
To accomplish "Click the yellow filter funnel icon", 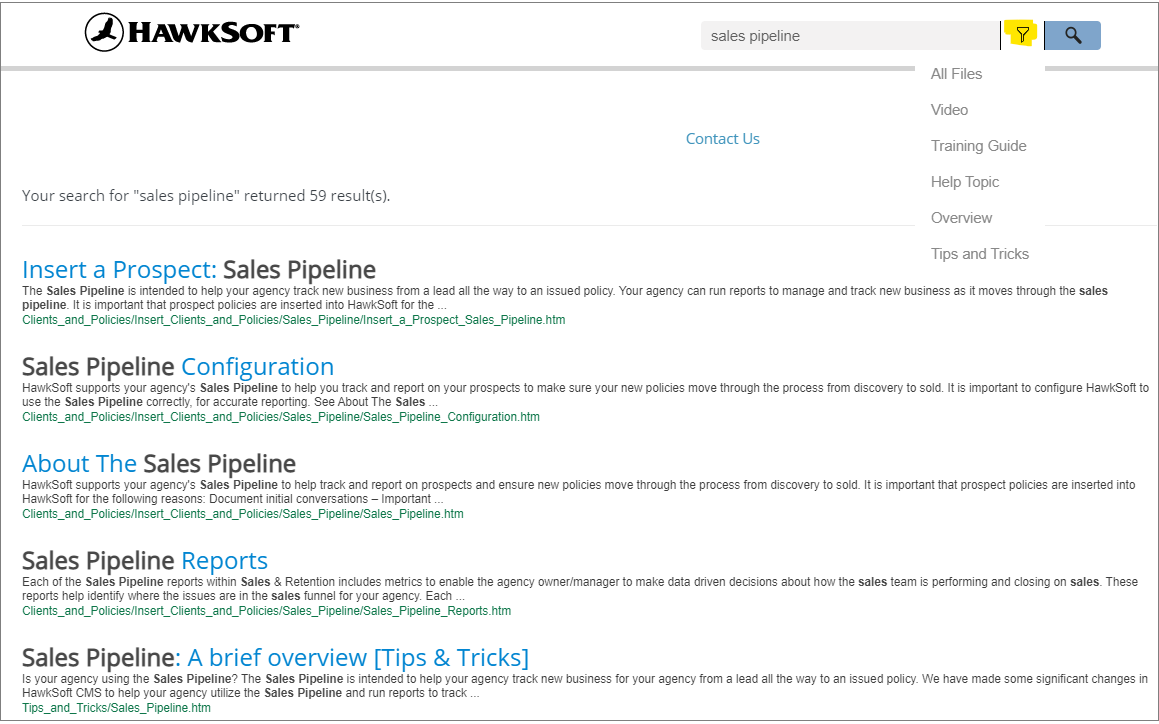I will (x=1021, y=34).
